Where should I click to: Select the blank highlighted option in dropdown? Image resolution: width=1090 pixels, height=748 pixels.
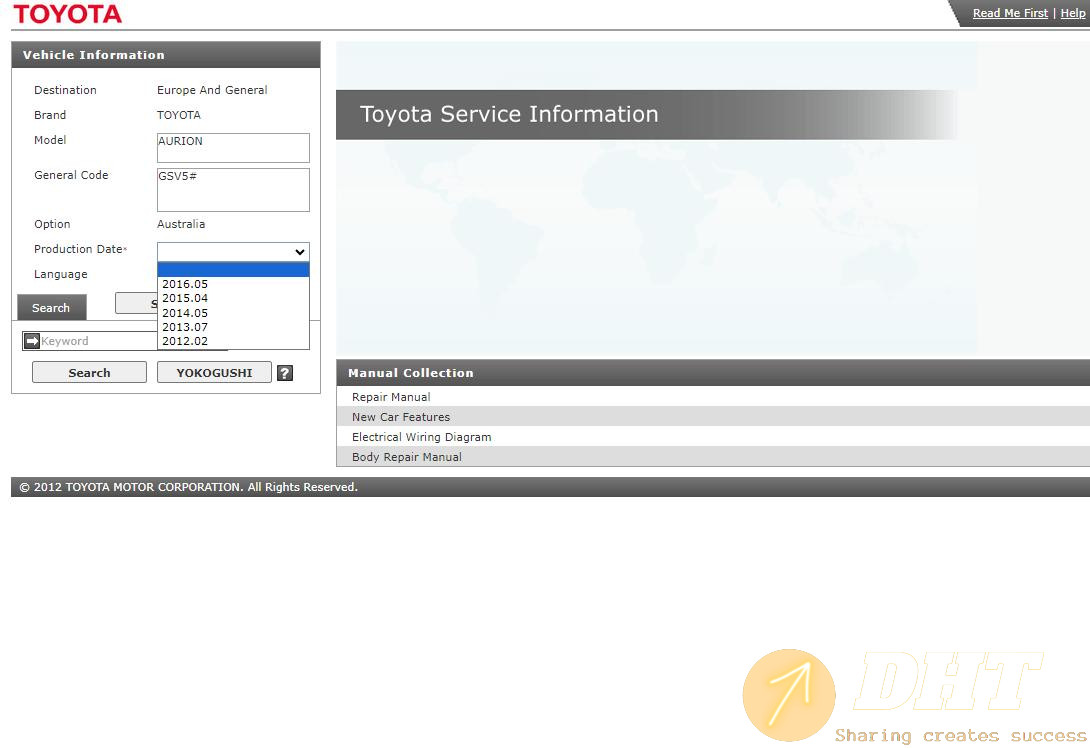pyautogui.click(x=233, y=270)
